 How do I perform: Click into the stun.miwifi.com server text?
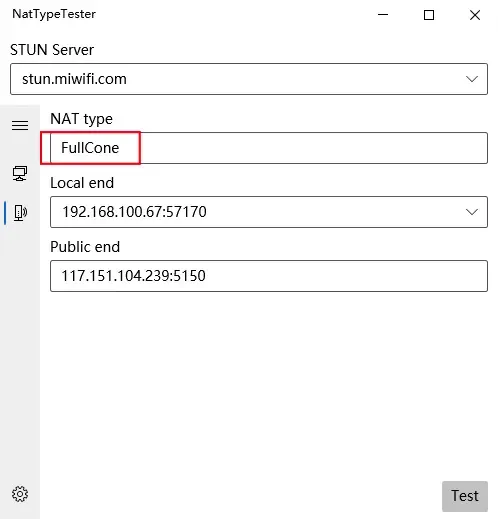click(74, 79)
